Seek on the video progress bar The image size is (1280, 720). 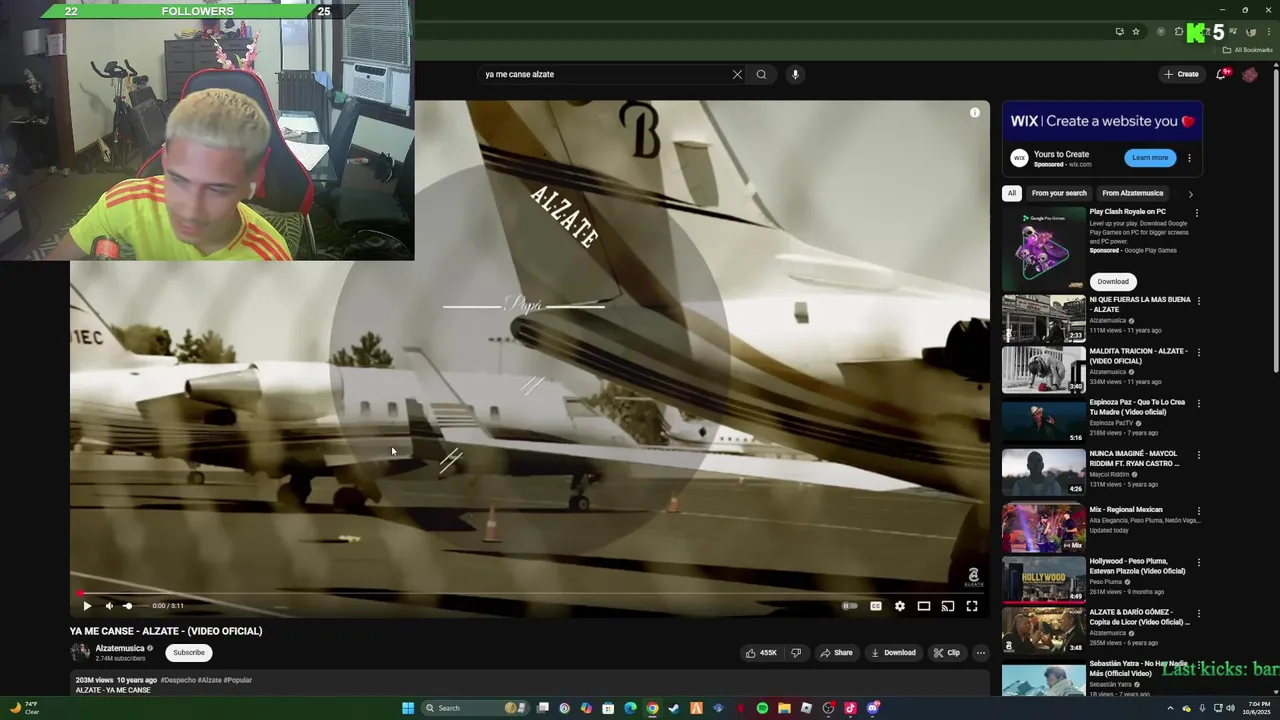(x=530, y=593)
